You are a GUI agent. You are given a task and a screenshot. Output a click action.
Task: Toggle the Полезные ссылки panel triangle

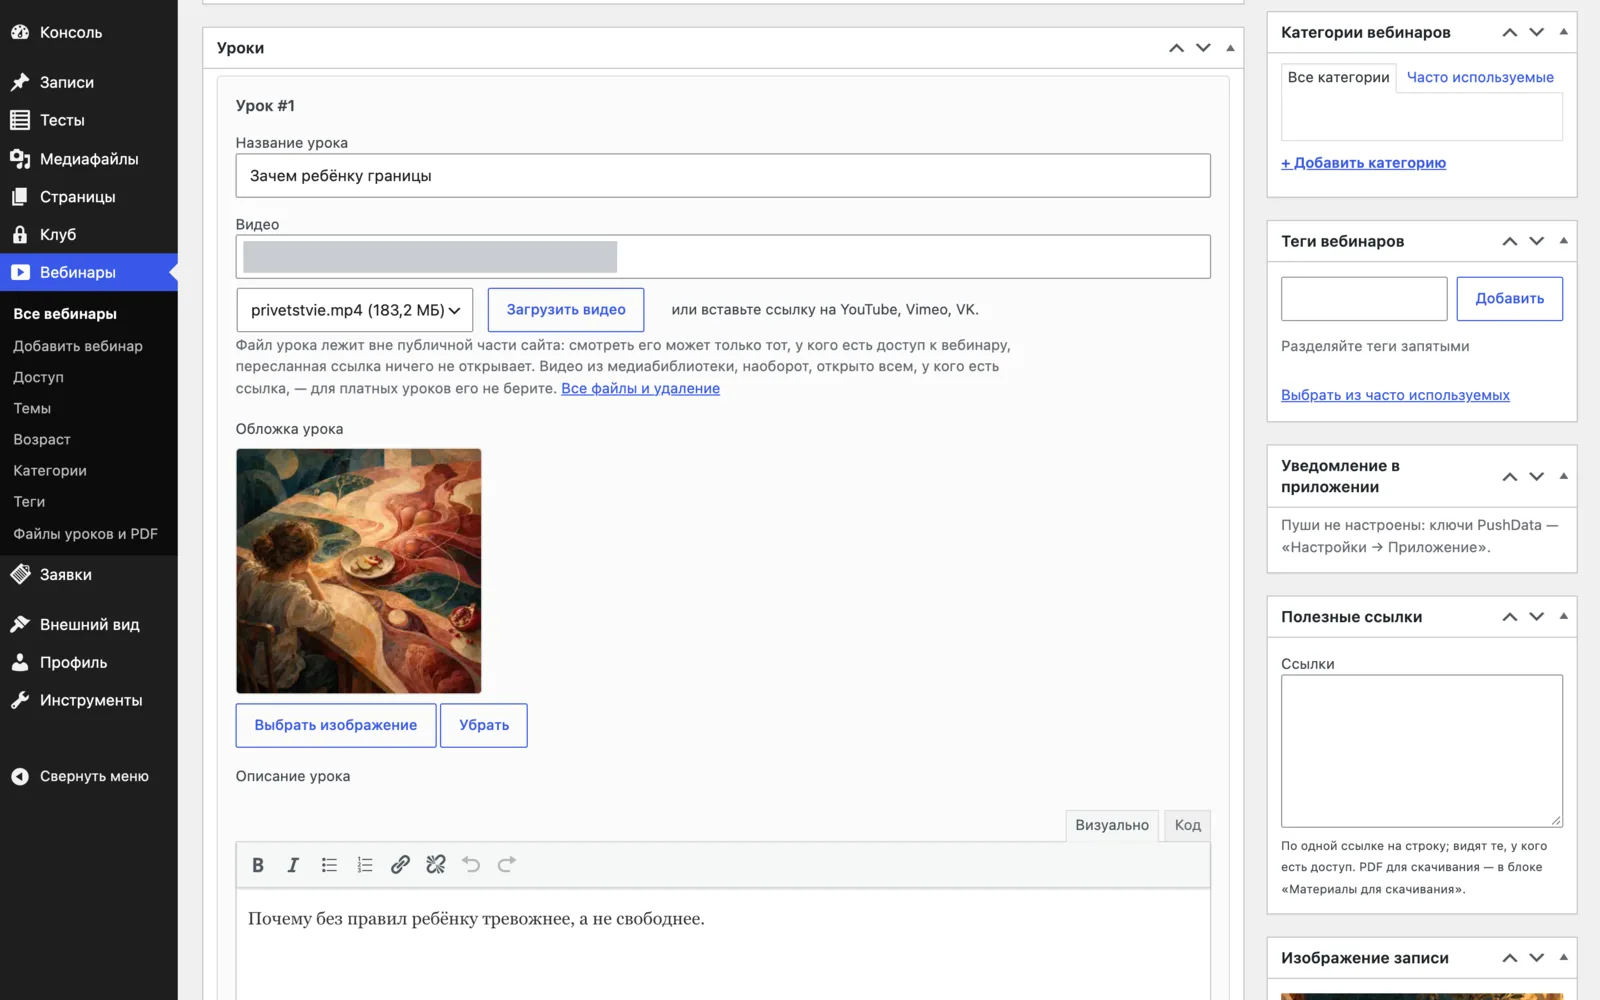pyautogui.click(x=1564, y=617)
